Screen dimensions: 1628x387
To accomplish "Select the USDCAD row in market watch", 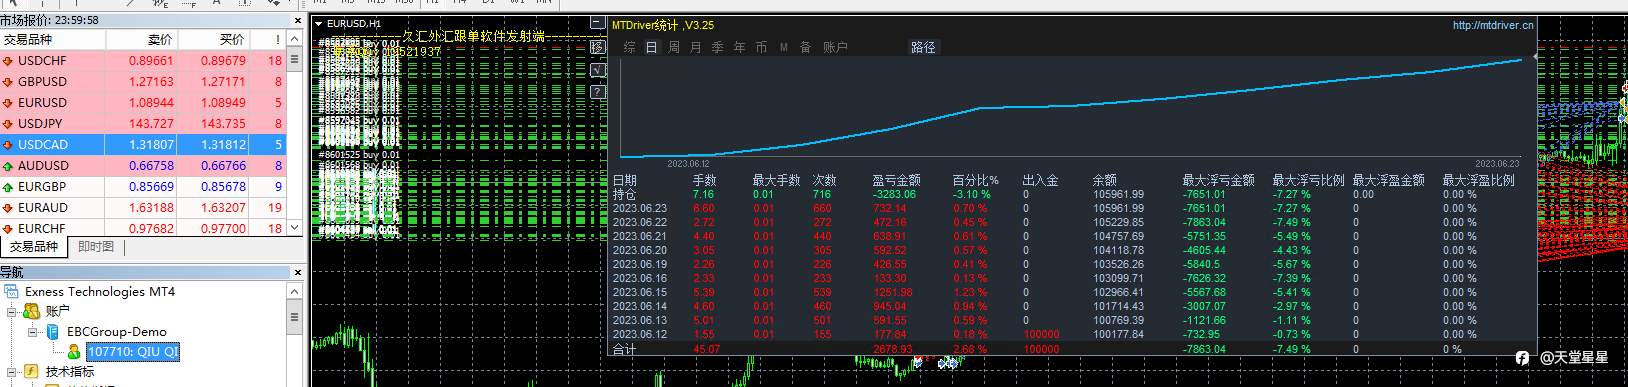I will (143, 145).
